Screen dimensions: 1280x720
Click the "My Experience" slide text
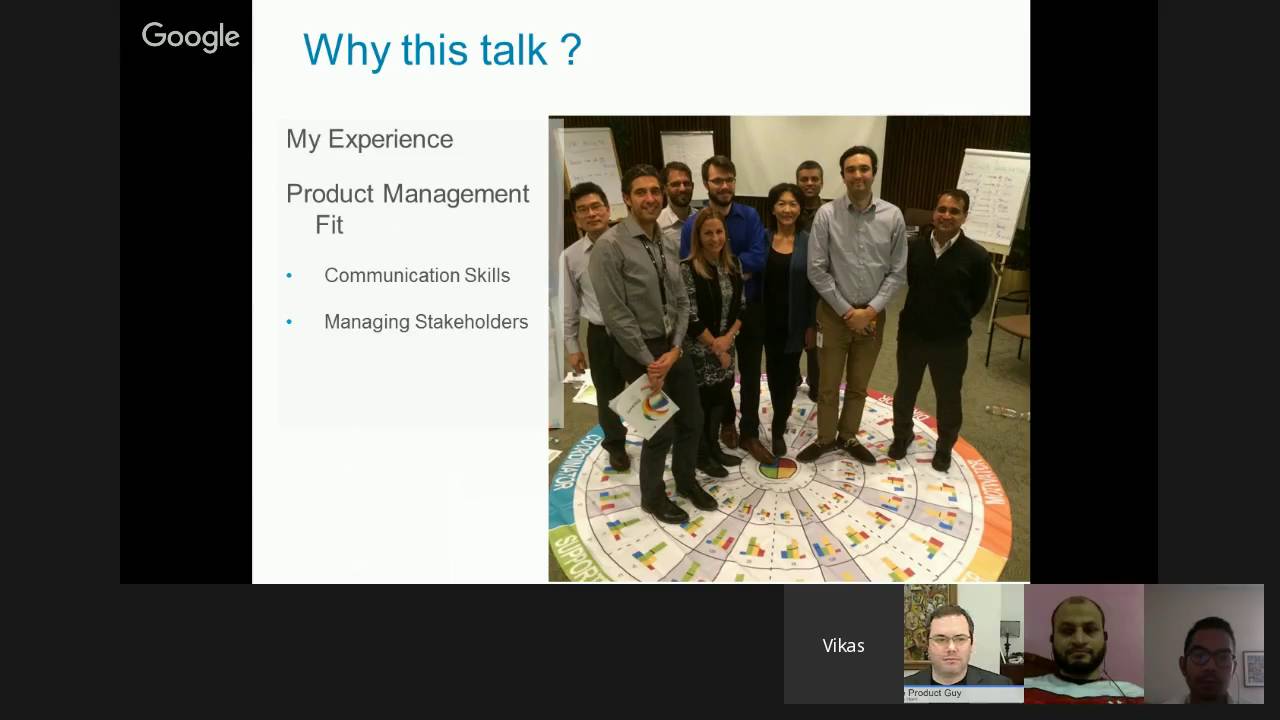coord(369,139)
